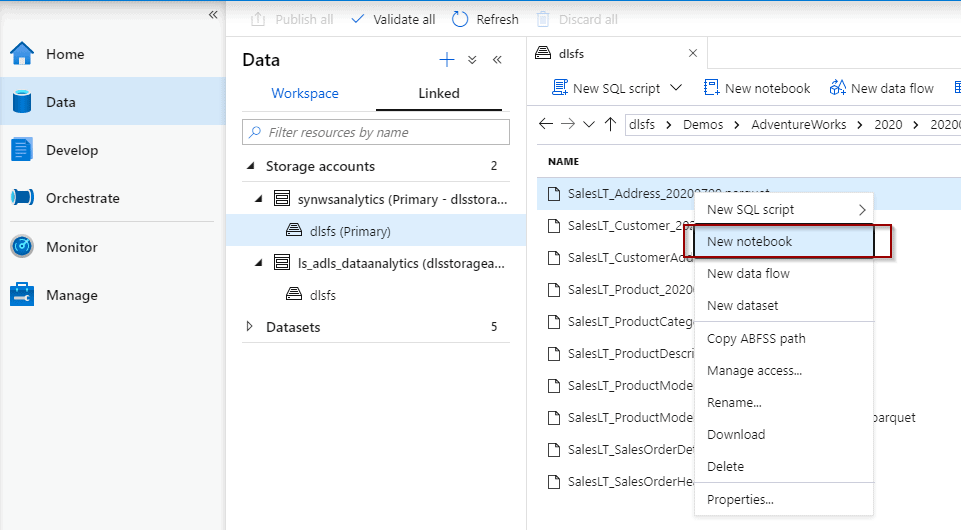Open recent paths dropdown chevron
Screen dimensions: 961x530
coord(589,124)
